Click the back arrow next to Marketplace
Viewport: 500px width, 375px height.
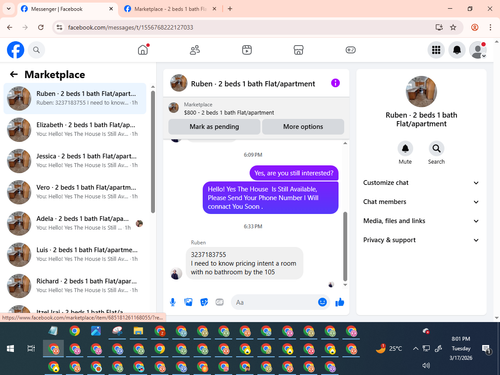(14, 74)
